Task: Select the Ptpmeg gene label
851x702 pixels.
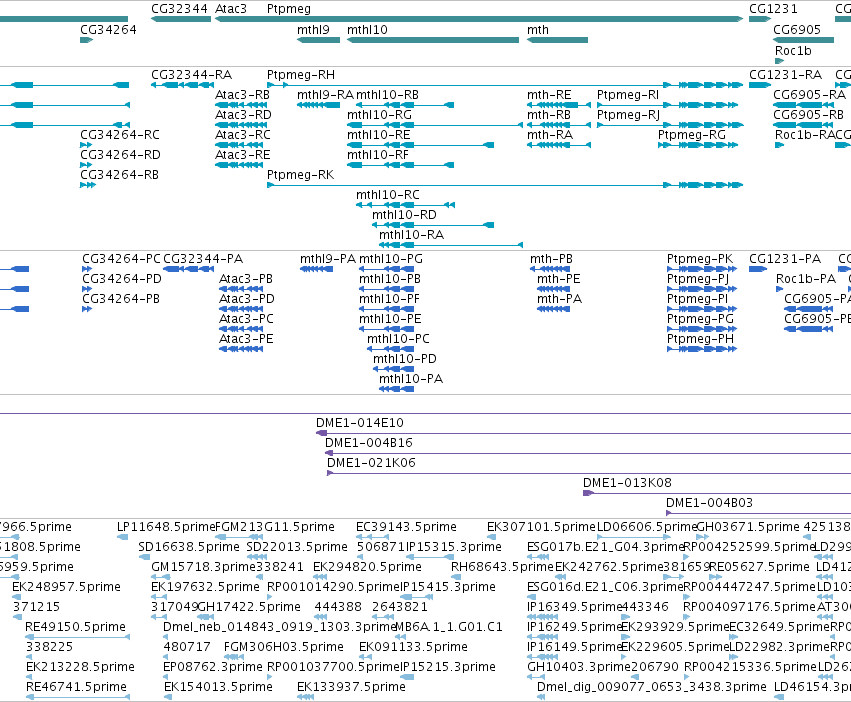Action: click(x=289, y=9)
